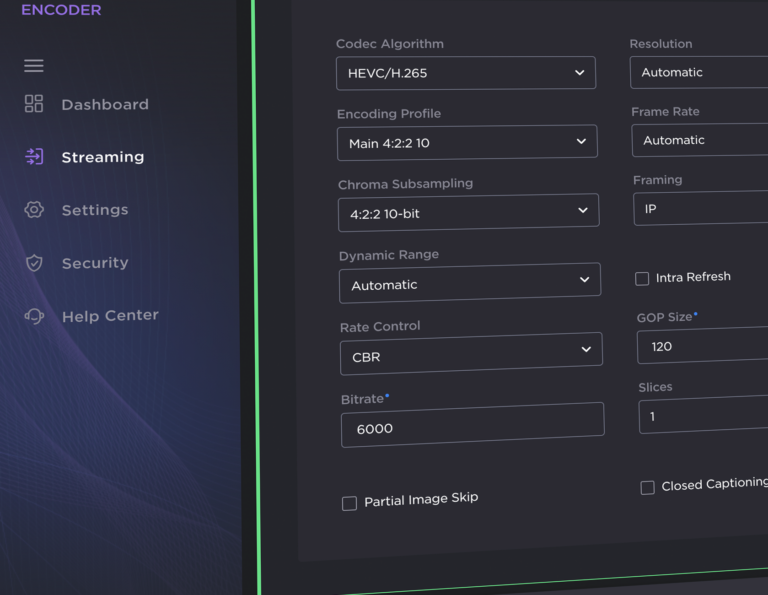Click the Security shield icon

point(34,263)
